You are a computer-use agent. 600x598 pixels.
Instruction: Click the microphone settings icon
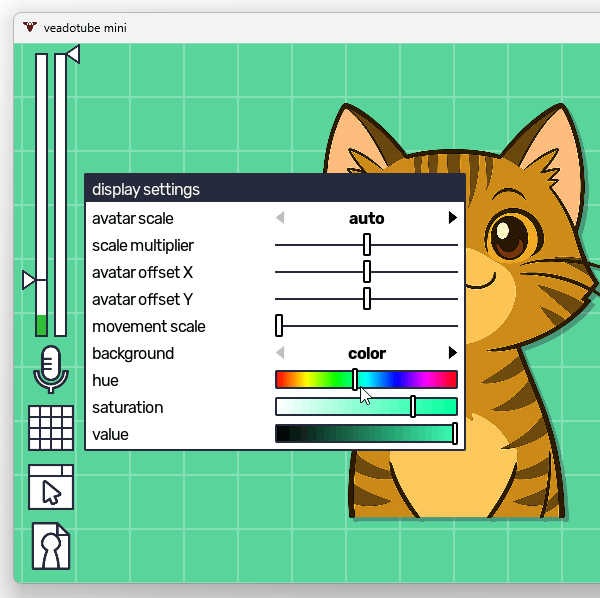(51, 369)
